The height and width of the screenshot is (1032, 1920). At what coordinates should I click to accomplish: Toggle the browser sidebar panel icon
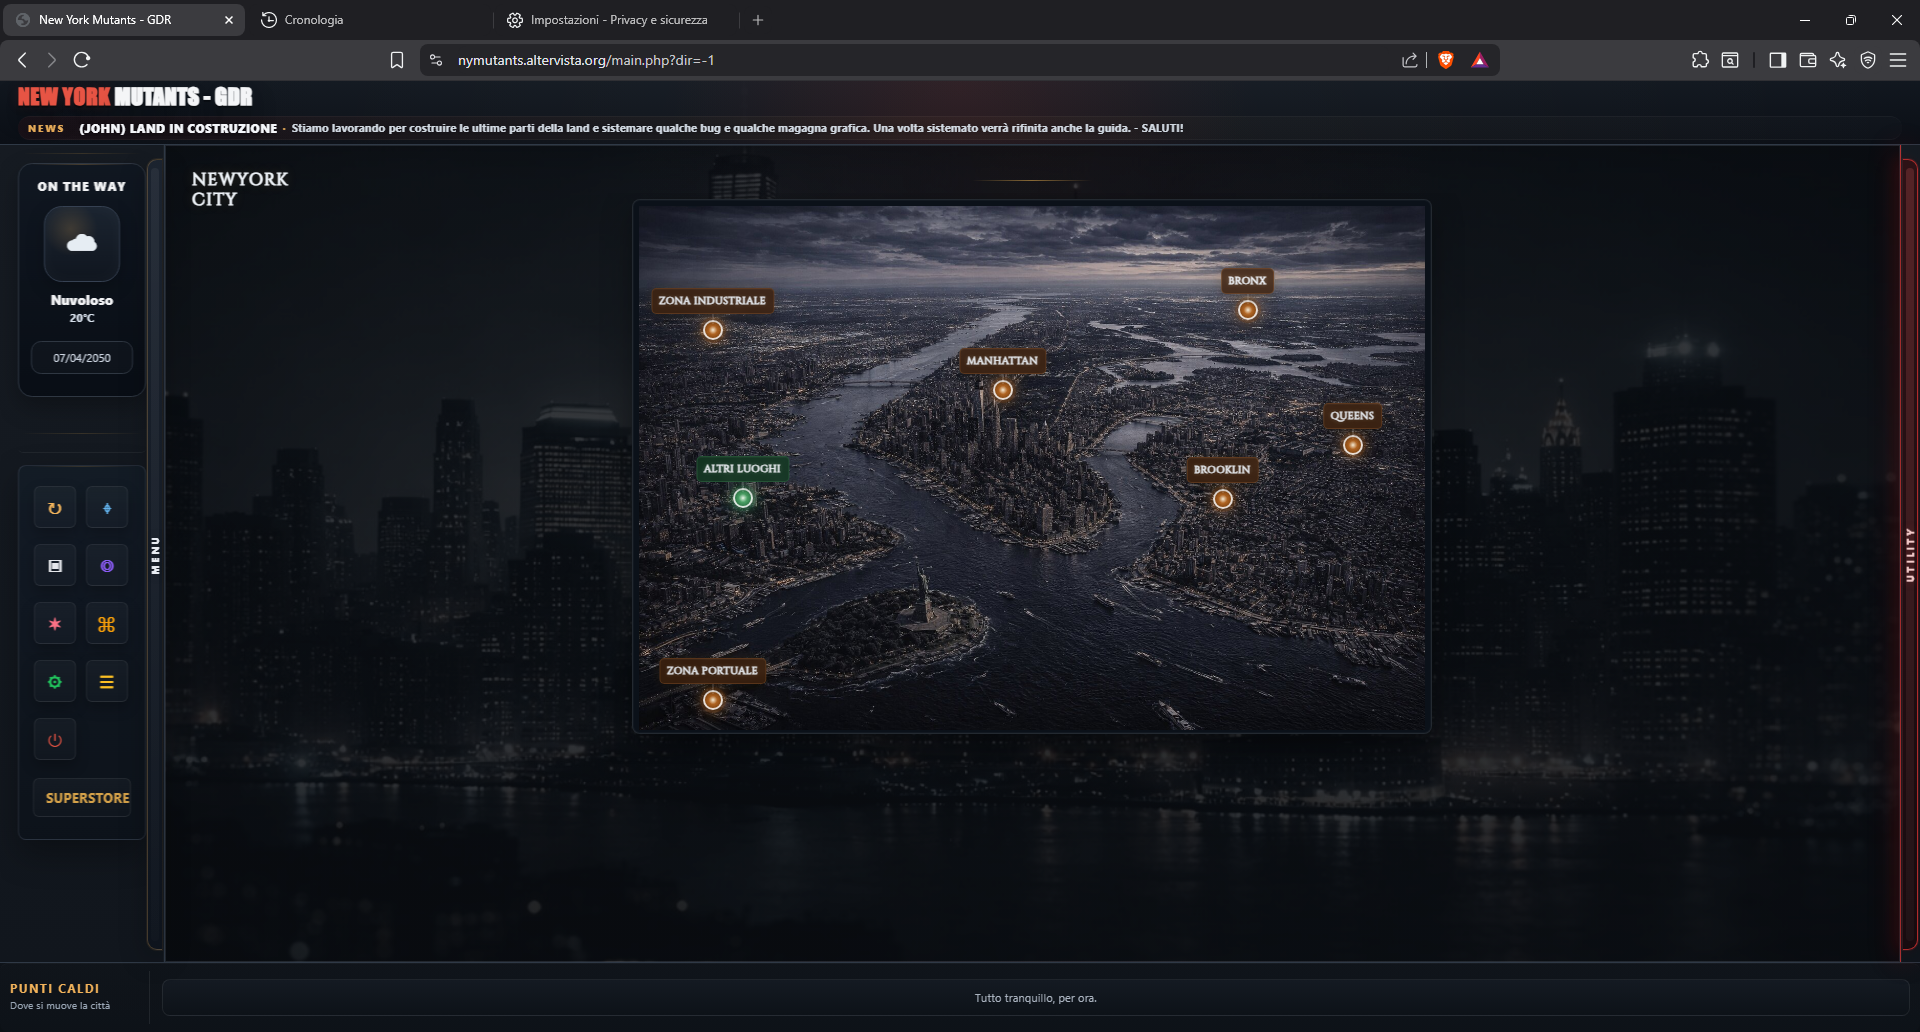click(1777, 60)
